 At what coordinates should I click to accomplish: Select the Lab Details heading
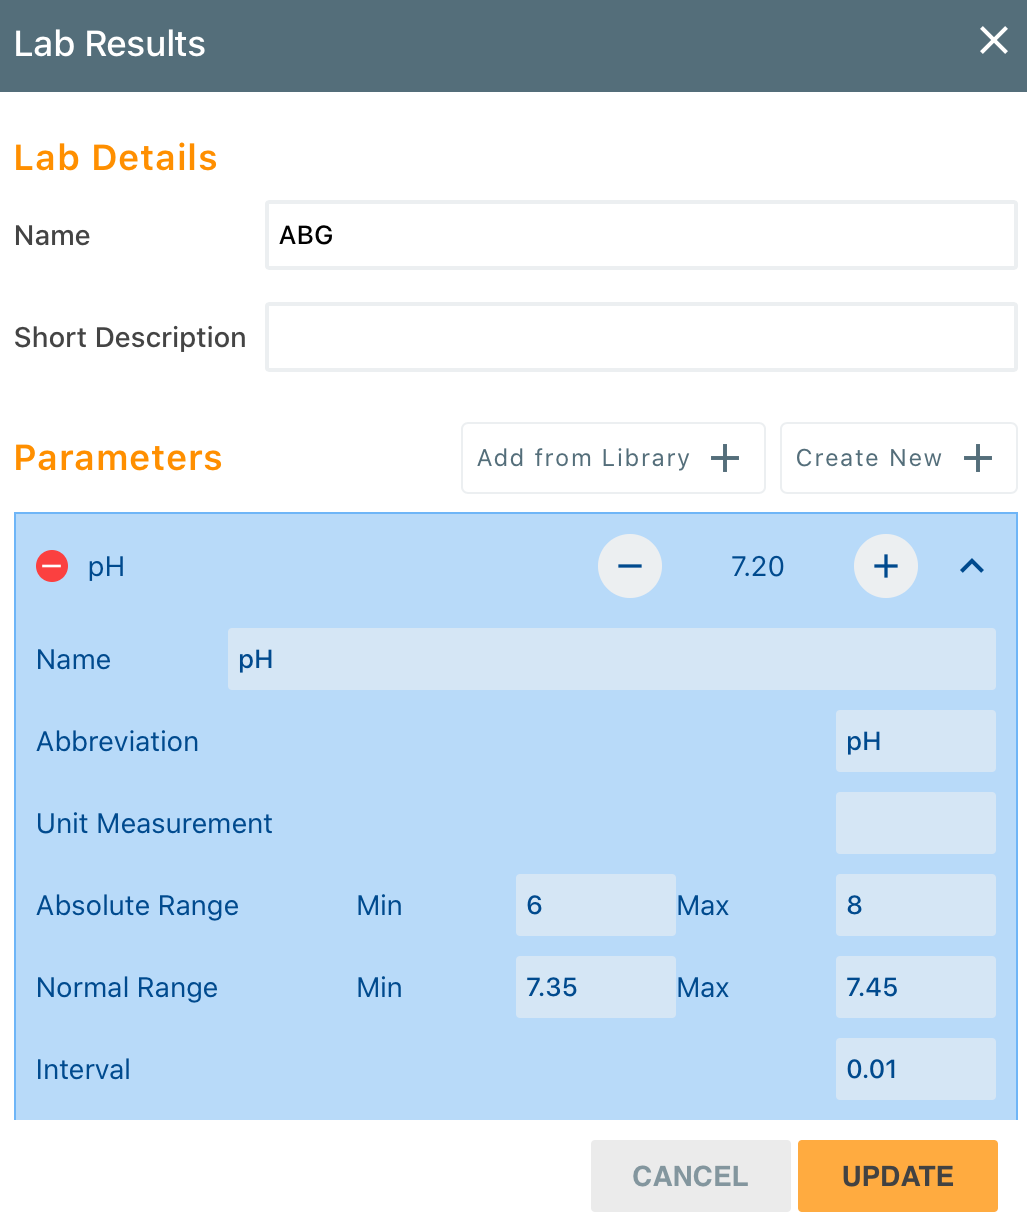tap(115, 157)
